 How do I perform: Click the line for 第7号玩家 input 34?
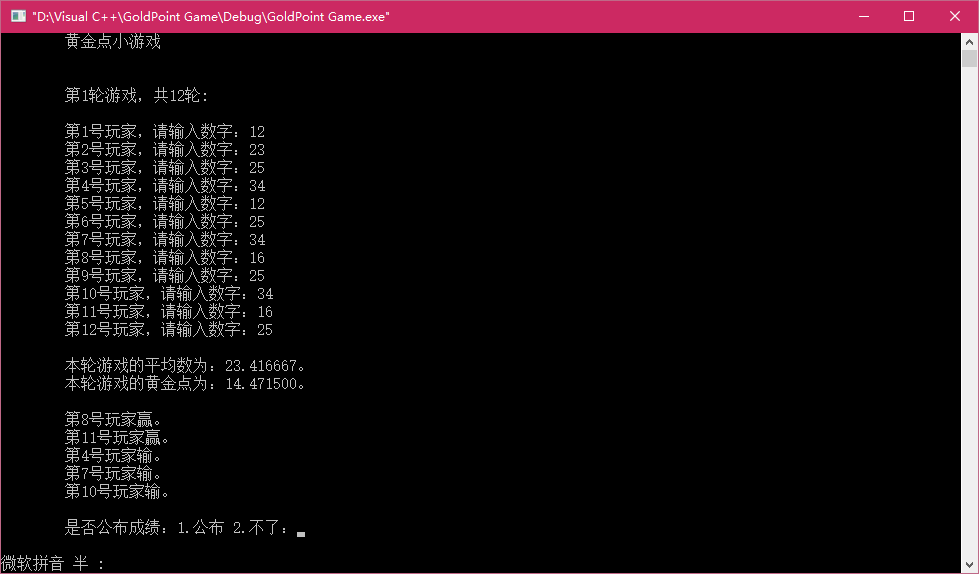(x=165, y=240)
